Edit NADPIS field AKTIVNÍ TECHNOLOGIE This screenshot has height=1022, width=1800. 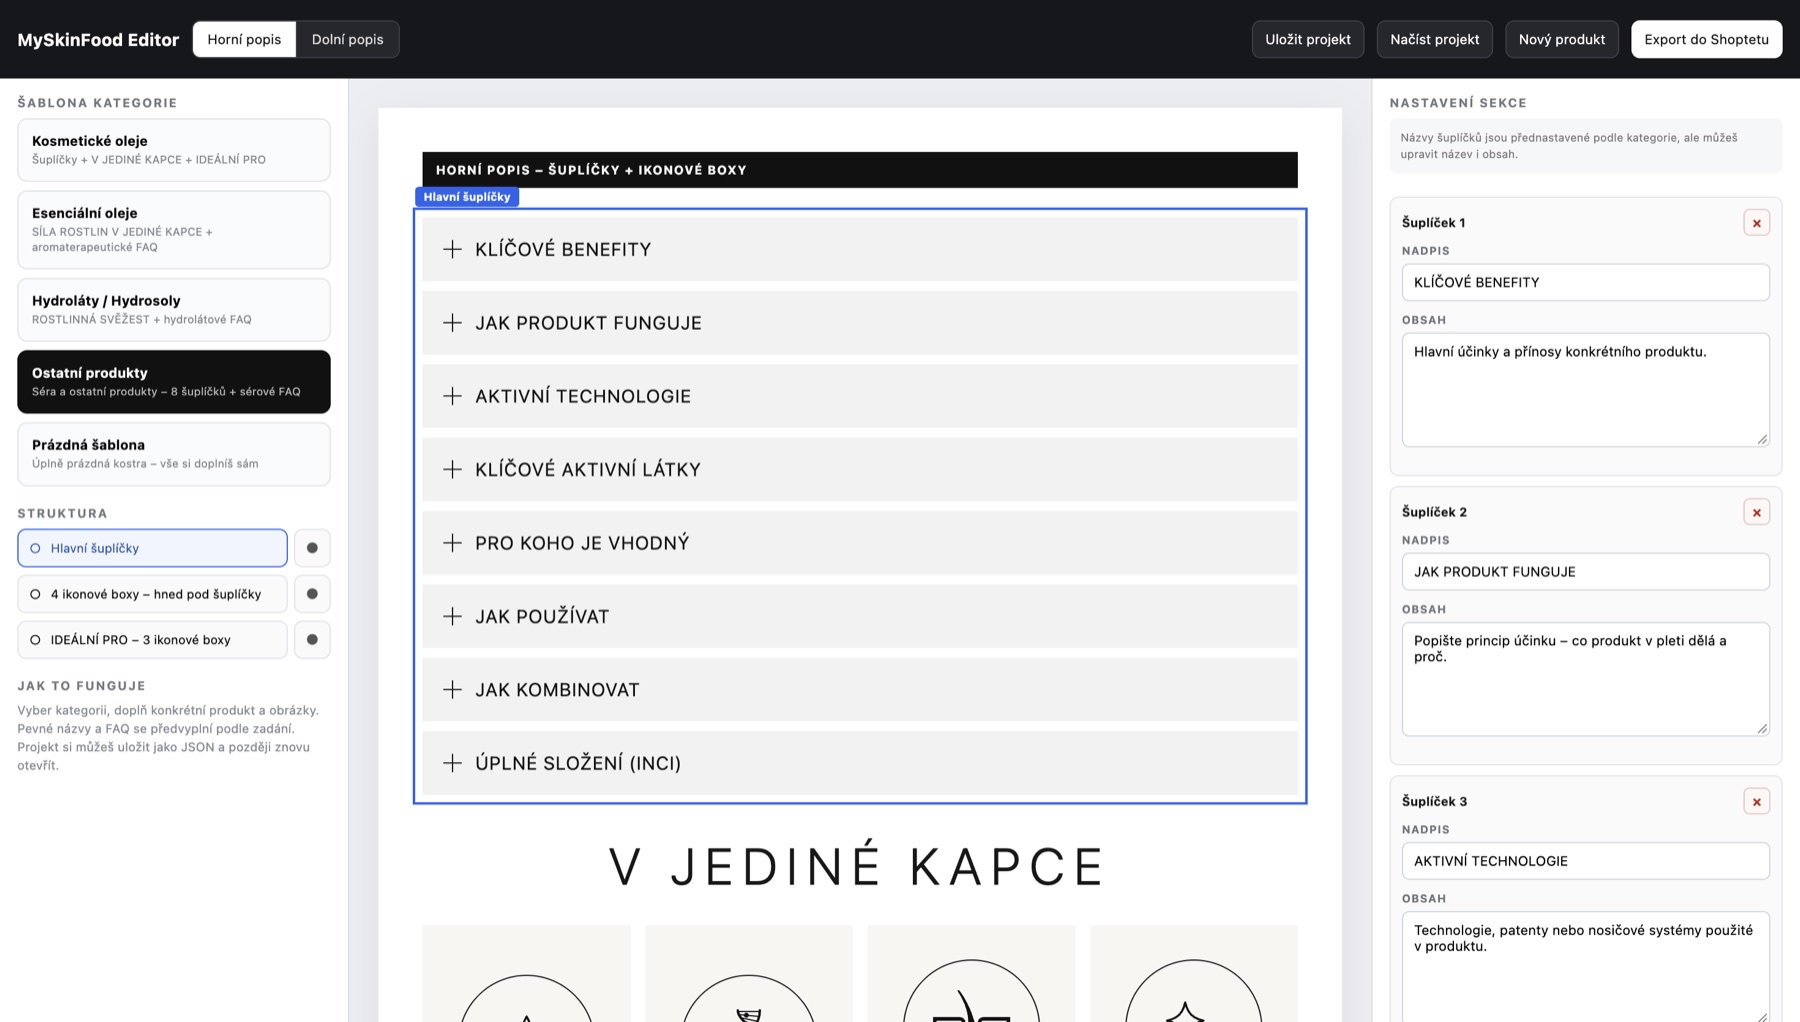tap(1585, 861)
